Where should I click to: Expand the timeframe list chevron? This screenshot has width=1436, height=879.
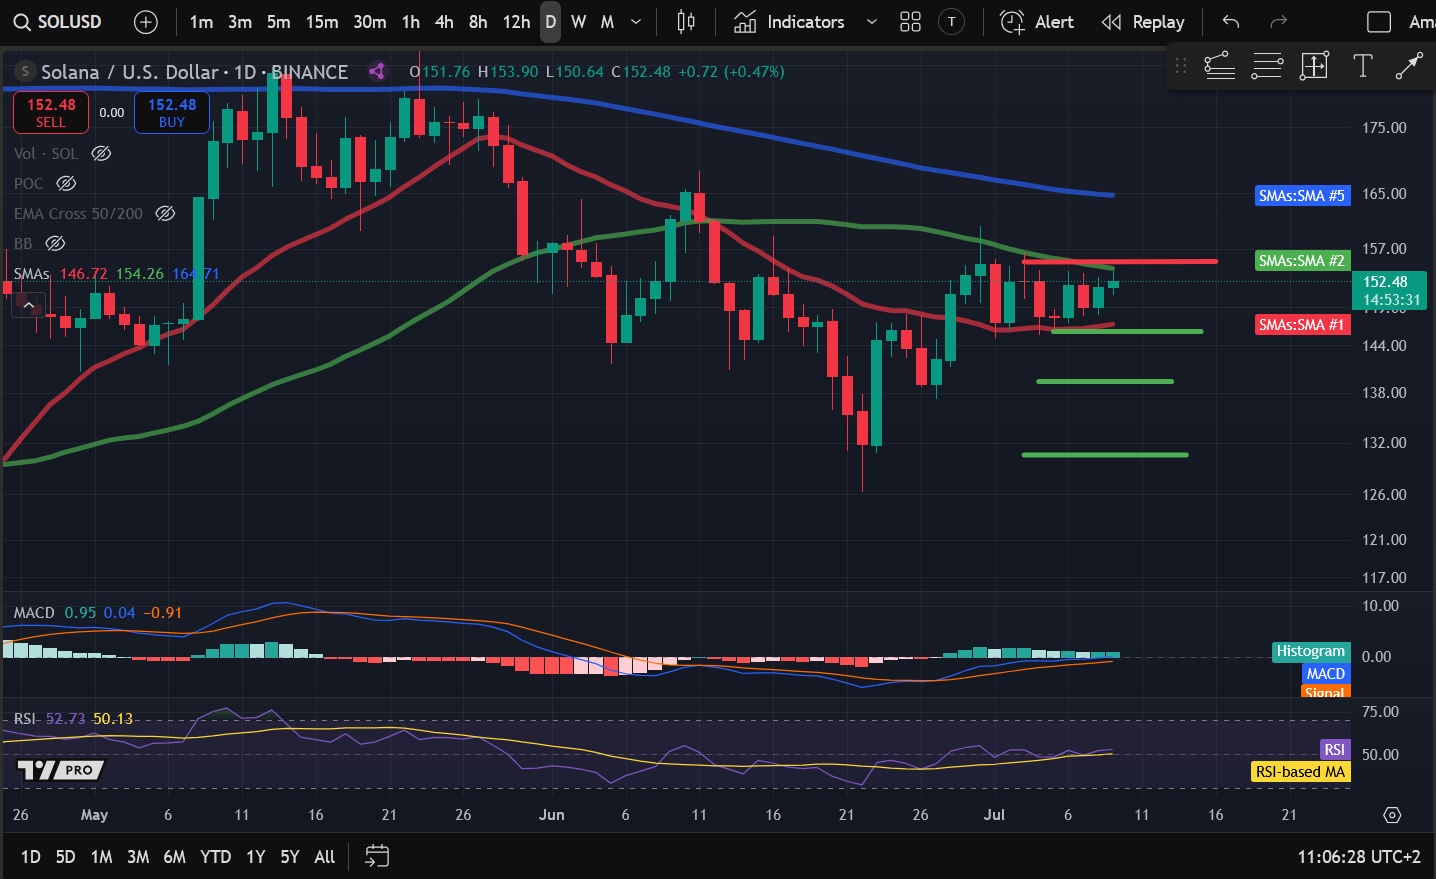click(636, 22)
